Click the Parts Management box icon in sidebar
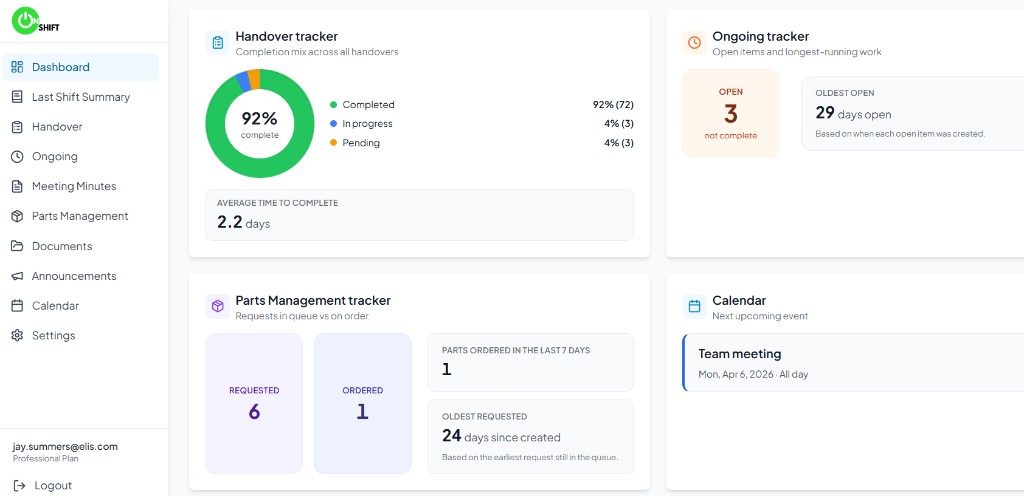This screenshot has width=1024, height=496. click(17, 216)
